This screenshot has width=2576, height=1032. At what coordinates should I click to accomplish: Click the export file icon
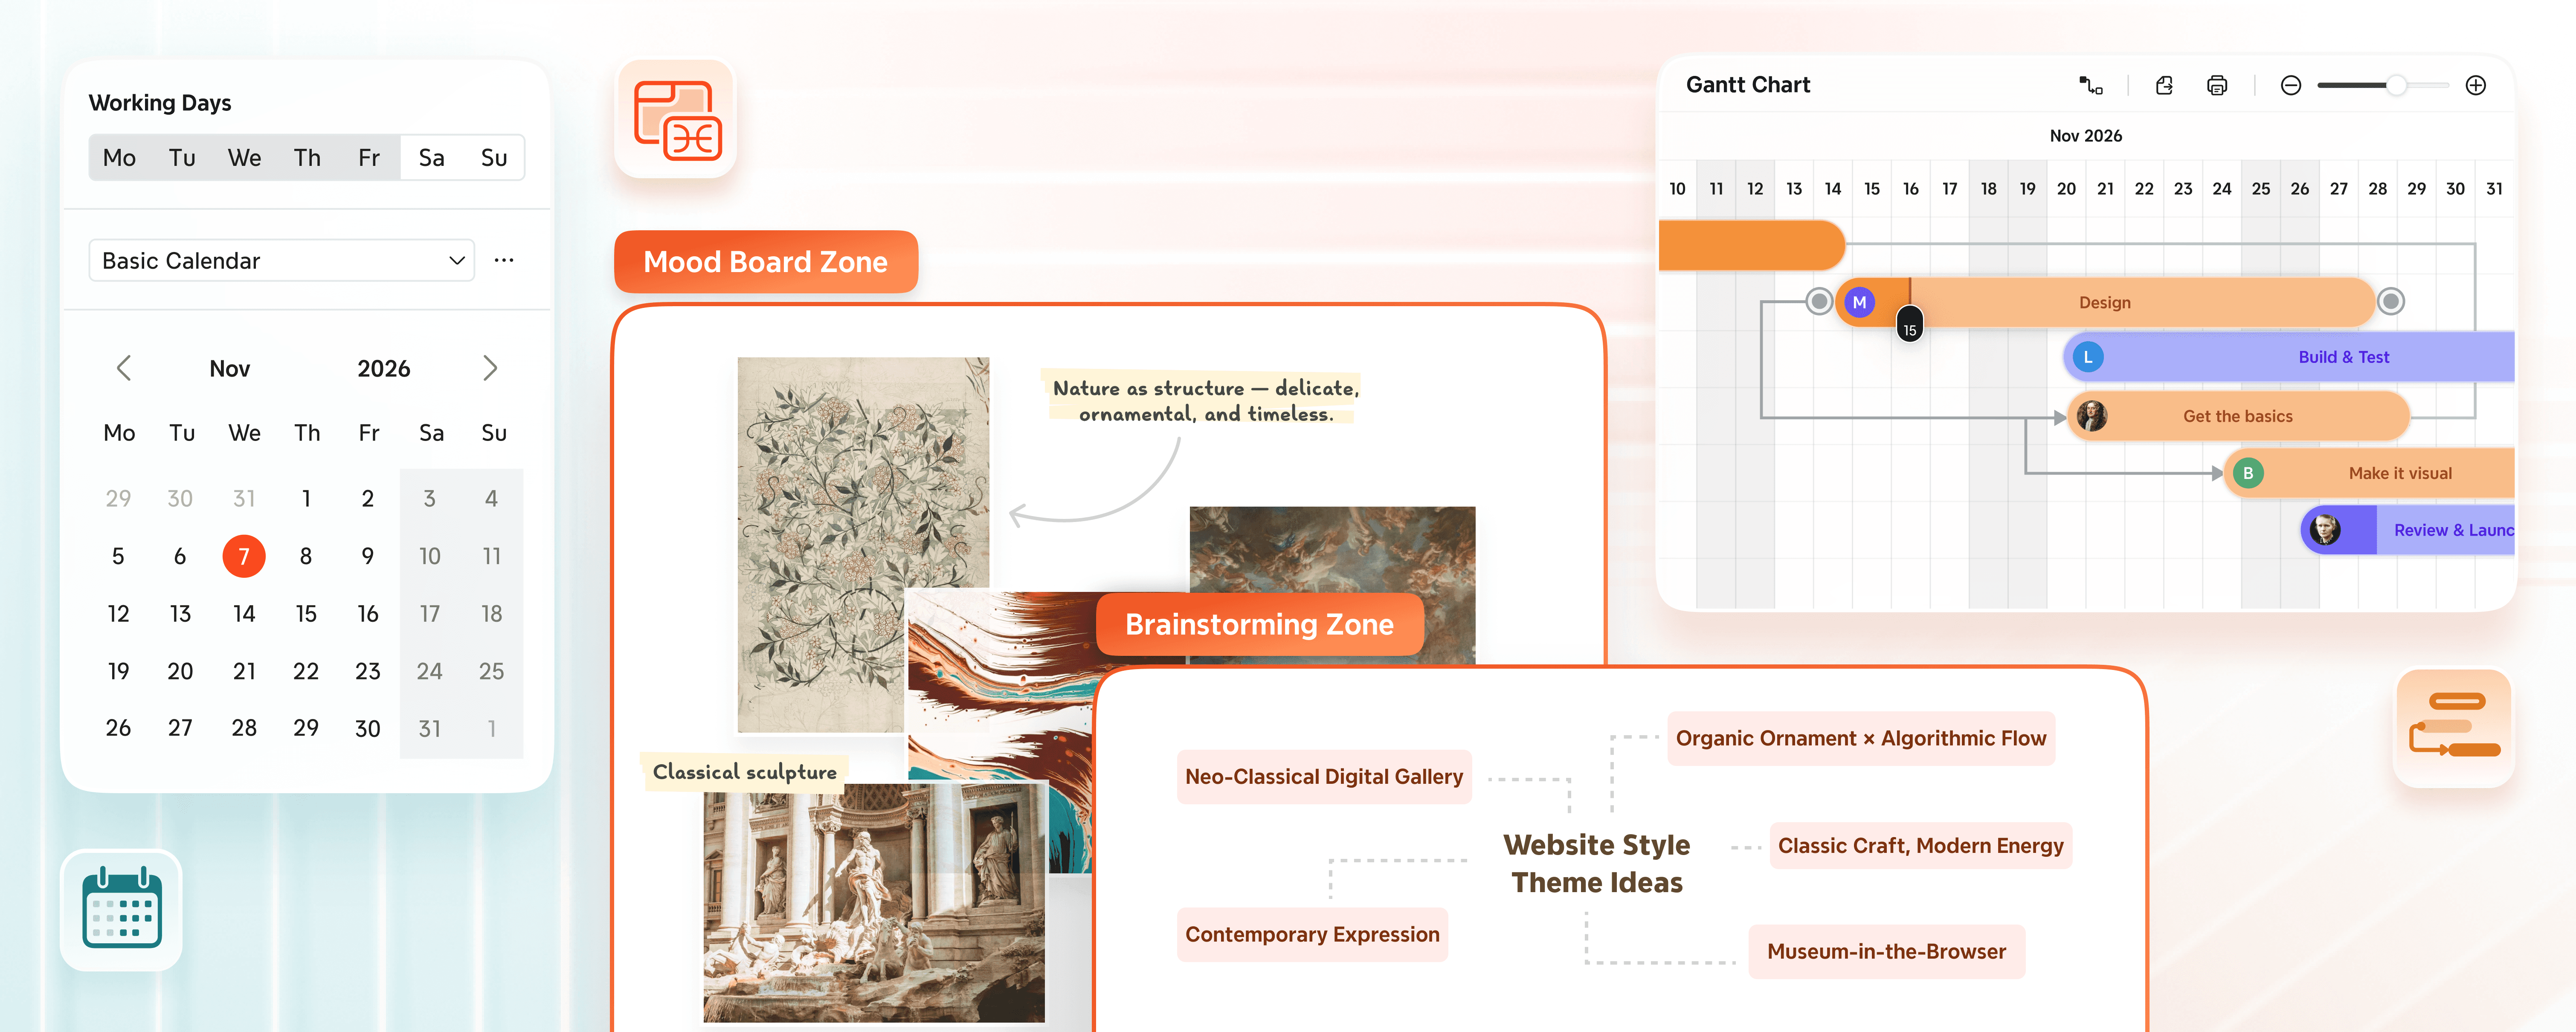[2164, 86]
